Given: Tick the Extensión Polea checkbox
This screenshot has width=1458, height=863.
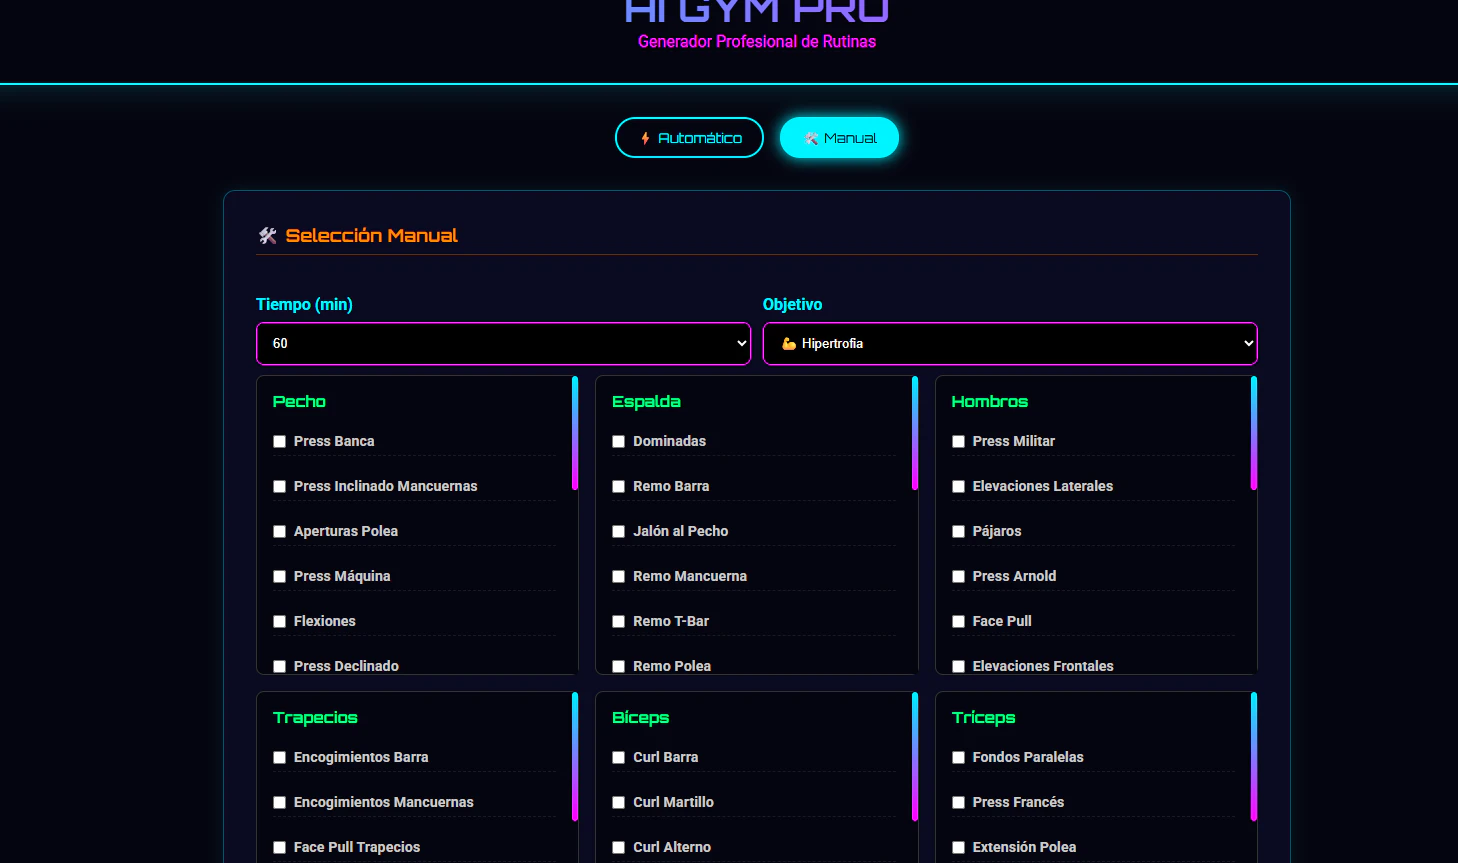Looking at the screenshot, I should pos(959,847).
